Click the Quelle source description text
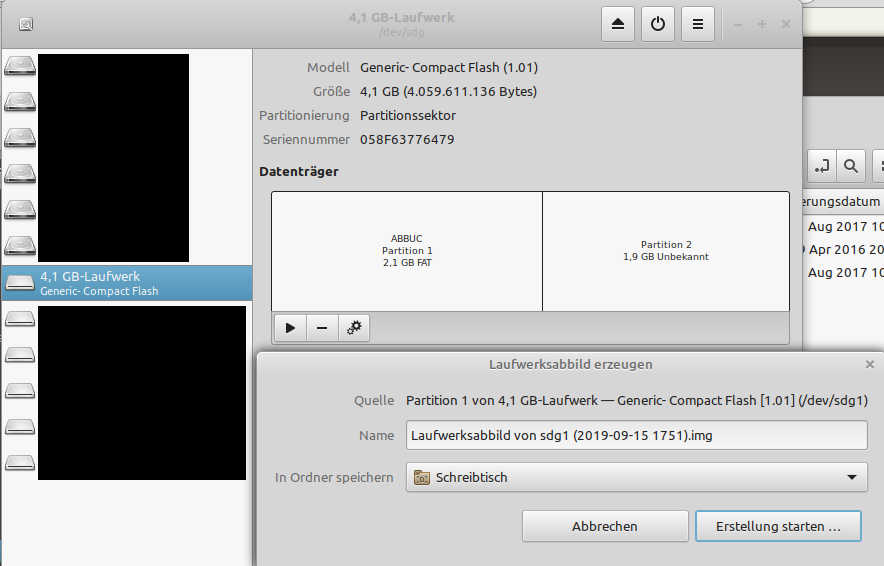 click(637, 401)
